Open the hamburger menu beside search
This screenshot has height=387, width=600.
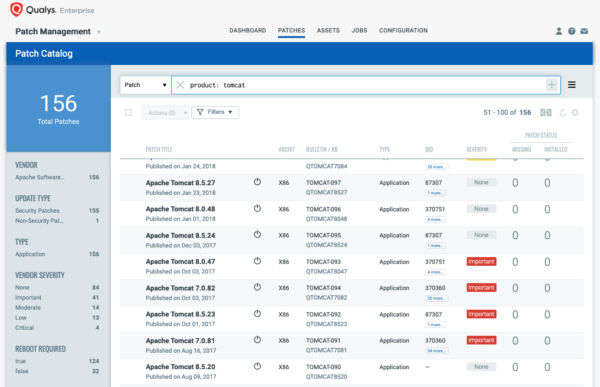(572, 85)
